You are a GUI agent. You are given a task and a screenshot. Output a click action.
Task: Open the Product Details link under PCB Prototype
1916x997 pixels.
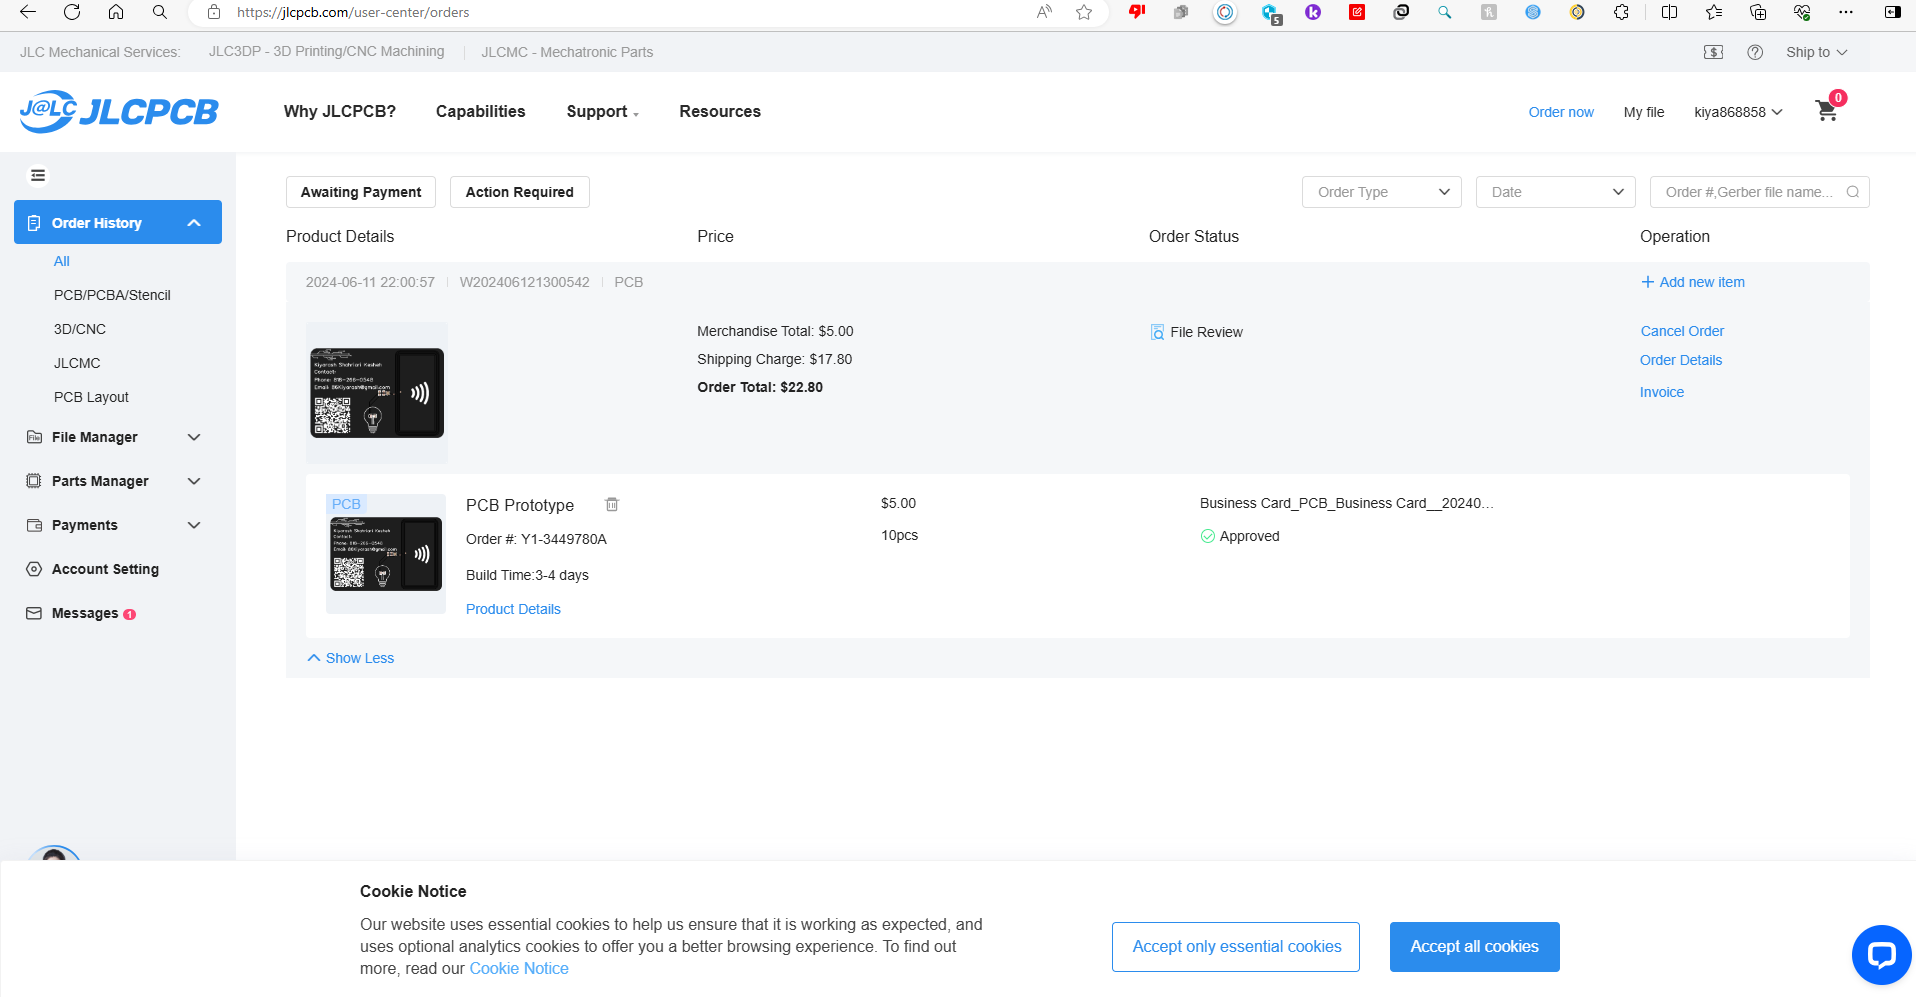pyautogui.click(x=513, y=609)
